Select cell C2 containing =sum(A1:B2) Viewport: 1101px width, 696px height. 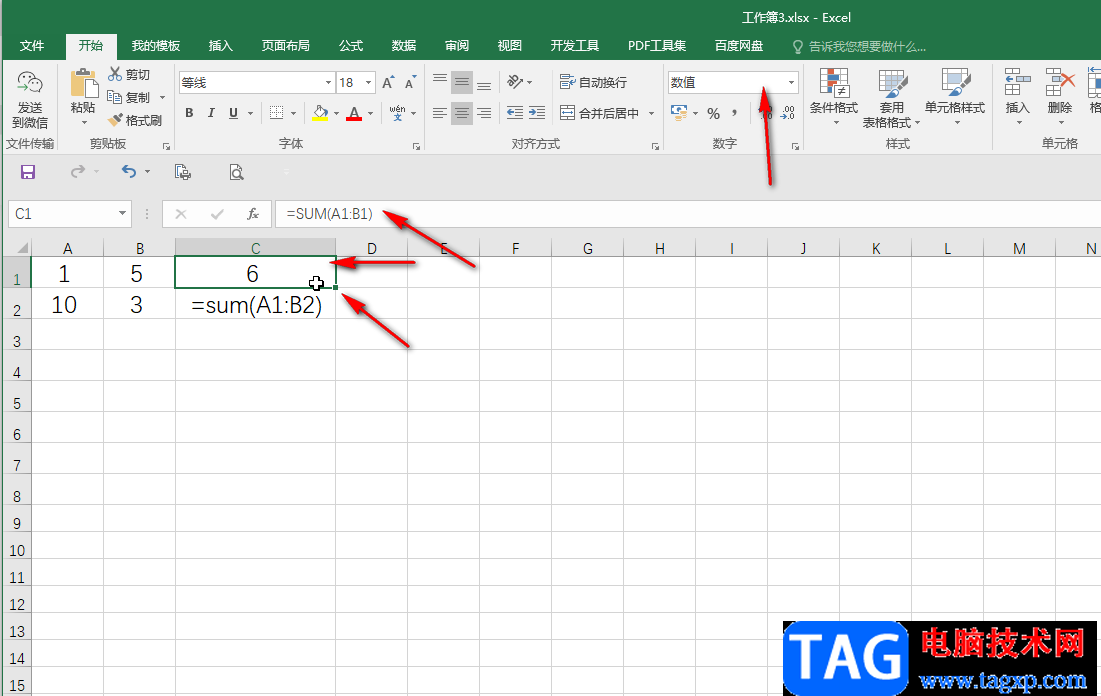(x=256, y=305)
